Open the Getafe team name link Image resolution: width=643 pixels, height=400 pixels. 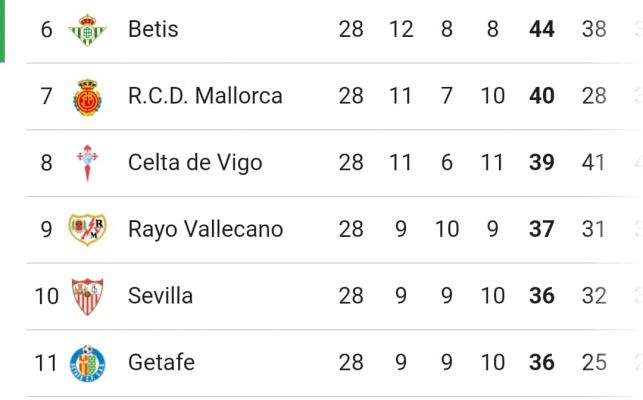tap(161, 362)
